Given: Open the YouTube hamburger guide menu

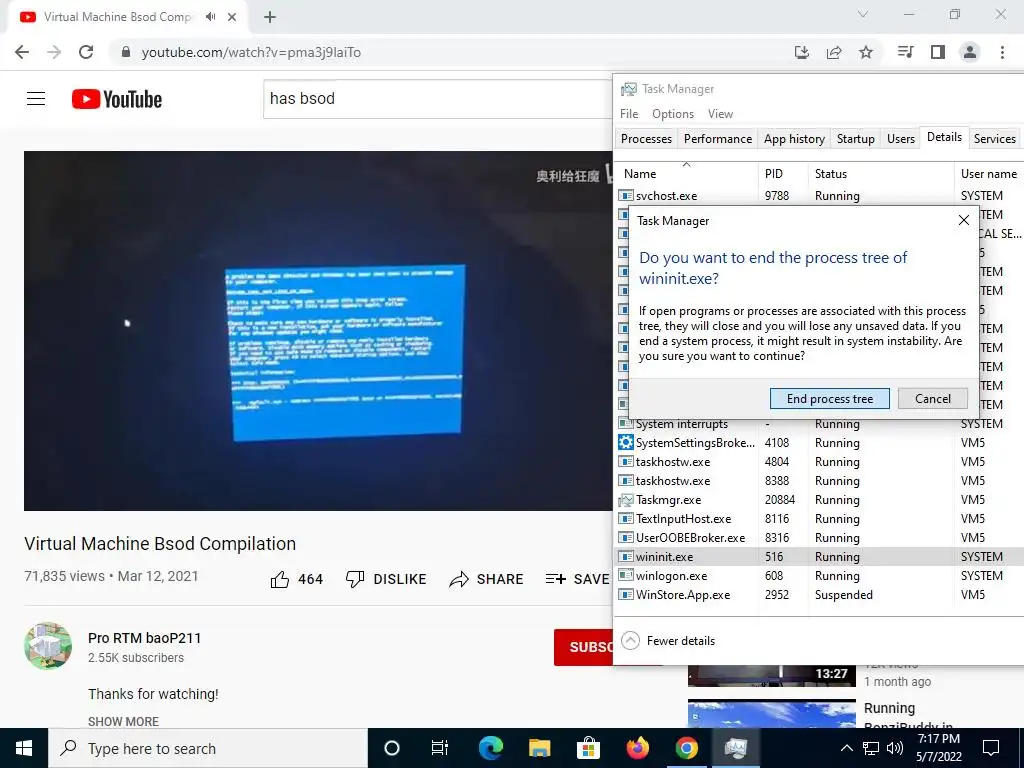Looking at the screenshot, I should click(x=36, y=99).
